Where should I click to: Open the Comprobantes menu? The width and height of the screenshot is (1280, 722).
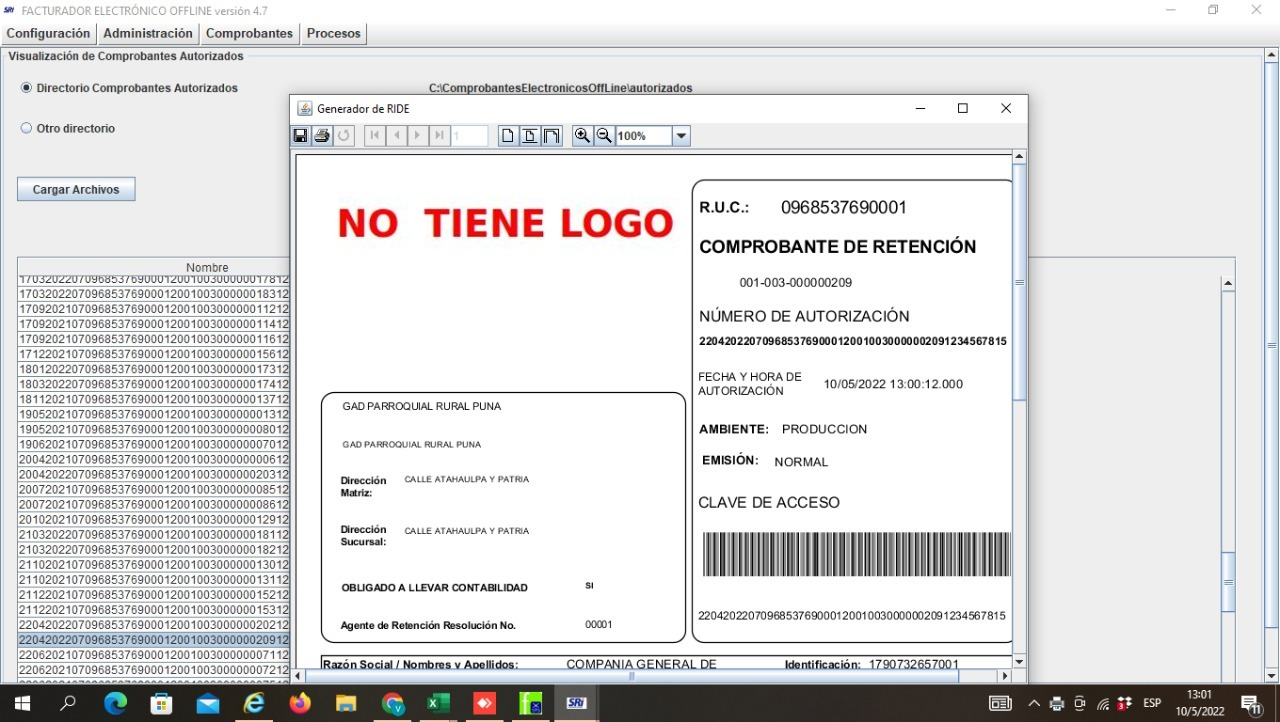click(249, 34)
